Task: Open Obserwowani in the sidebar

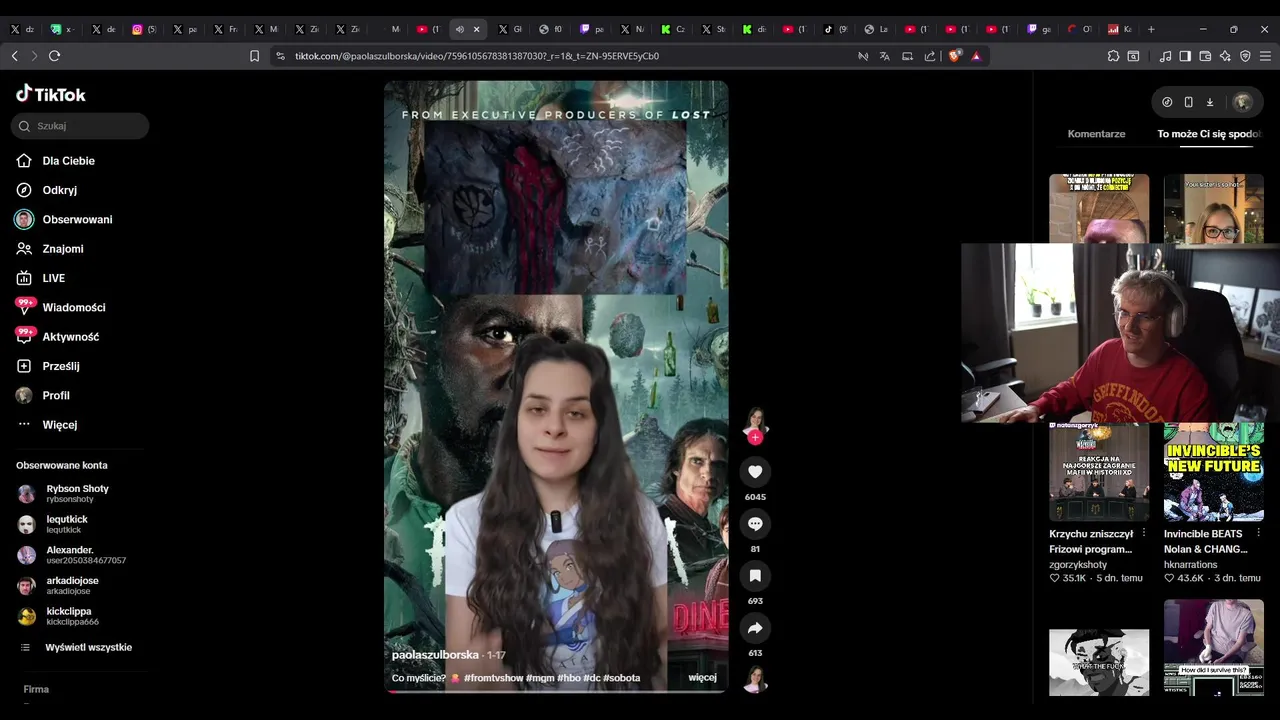Action: 77,219
